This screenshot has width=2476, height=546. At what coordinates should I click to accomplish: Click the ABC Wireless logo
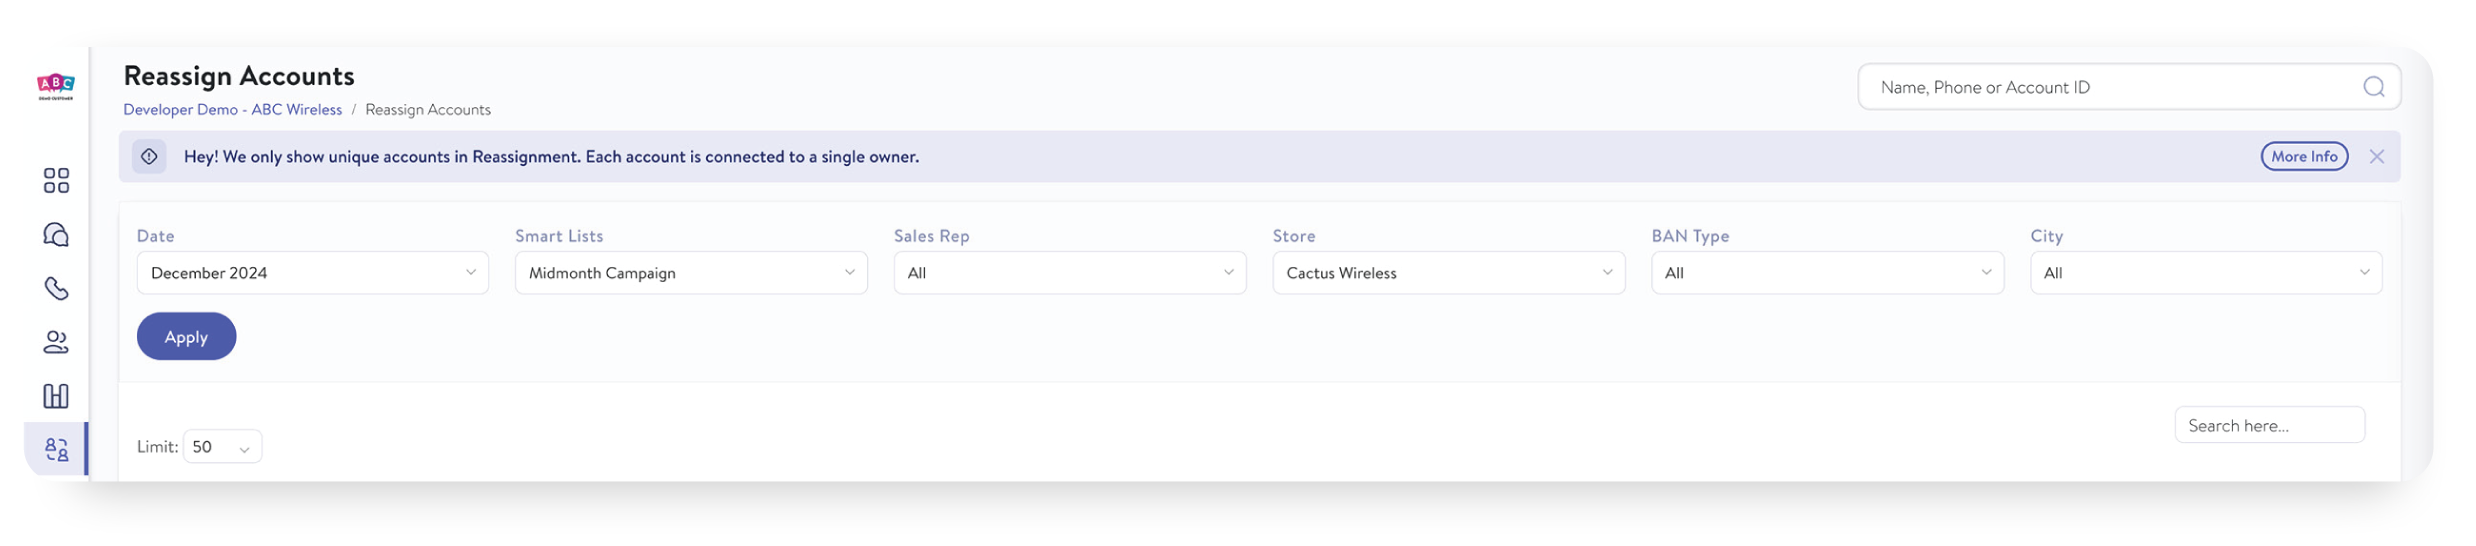[x=55, y=86]
